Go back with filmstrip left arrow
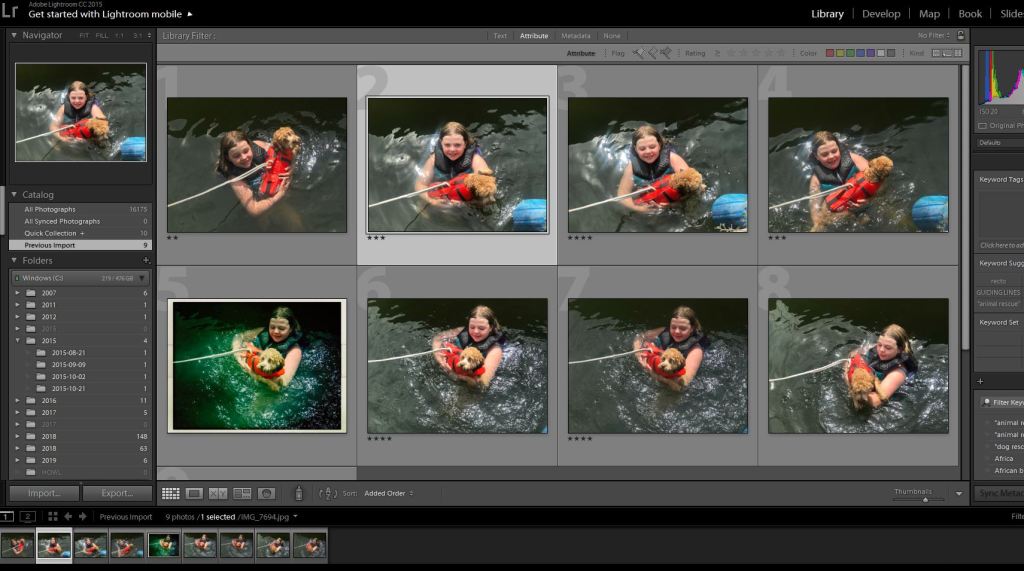Viewport: 1024px width, 571px height. click(x=68, y=517)
